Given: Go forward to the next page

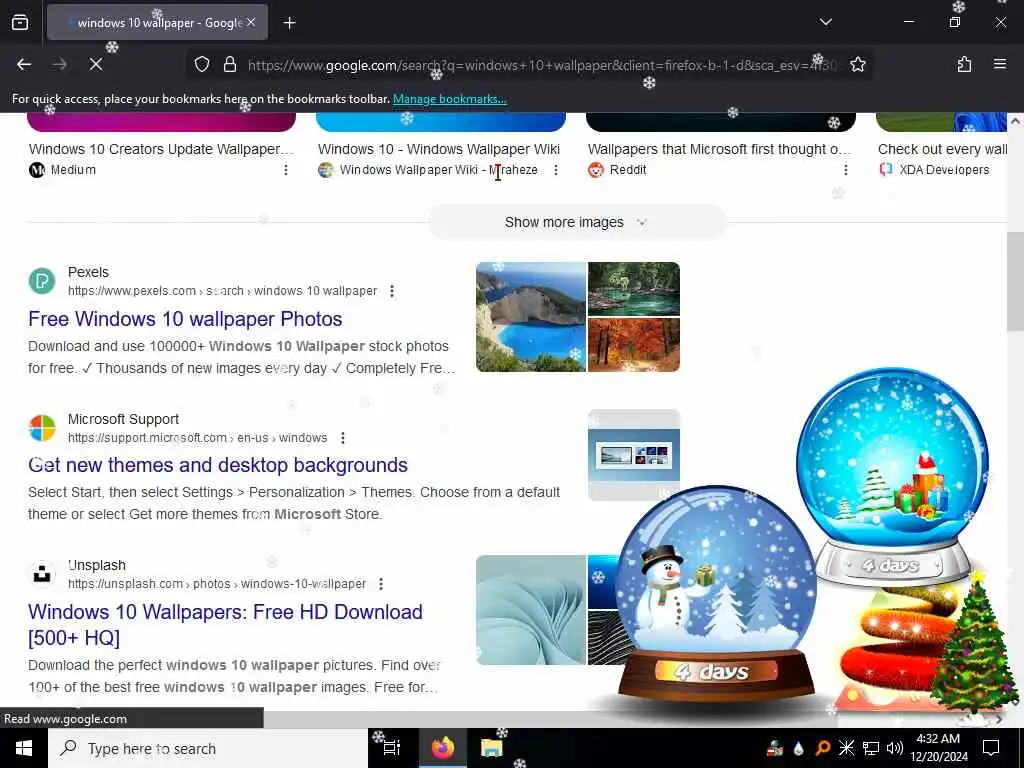Looking at the screenshot, I should point(60,64).
